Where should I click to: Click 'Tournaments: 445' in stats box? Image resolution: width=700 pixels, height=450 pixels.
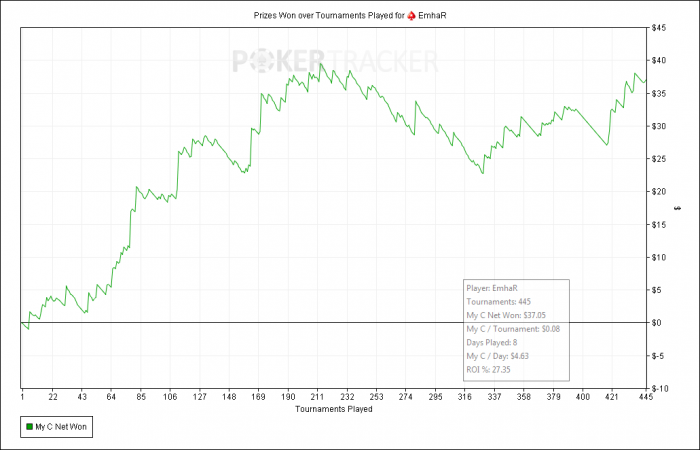(499, 302)
